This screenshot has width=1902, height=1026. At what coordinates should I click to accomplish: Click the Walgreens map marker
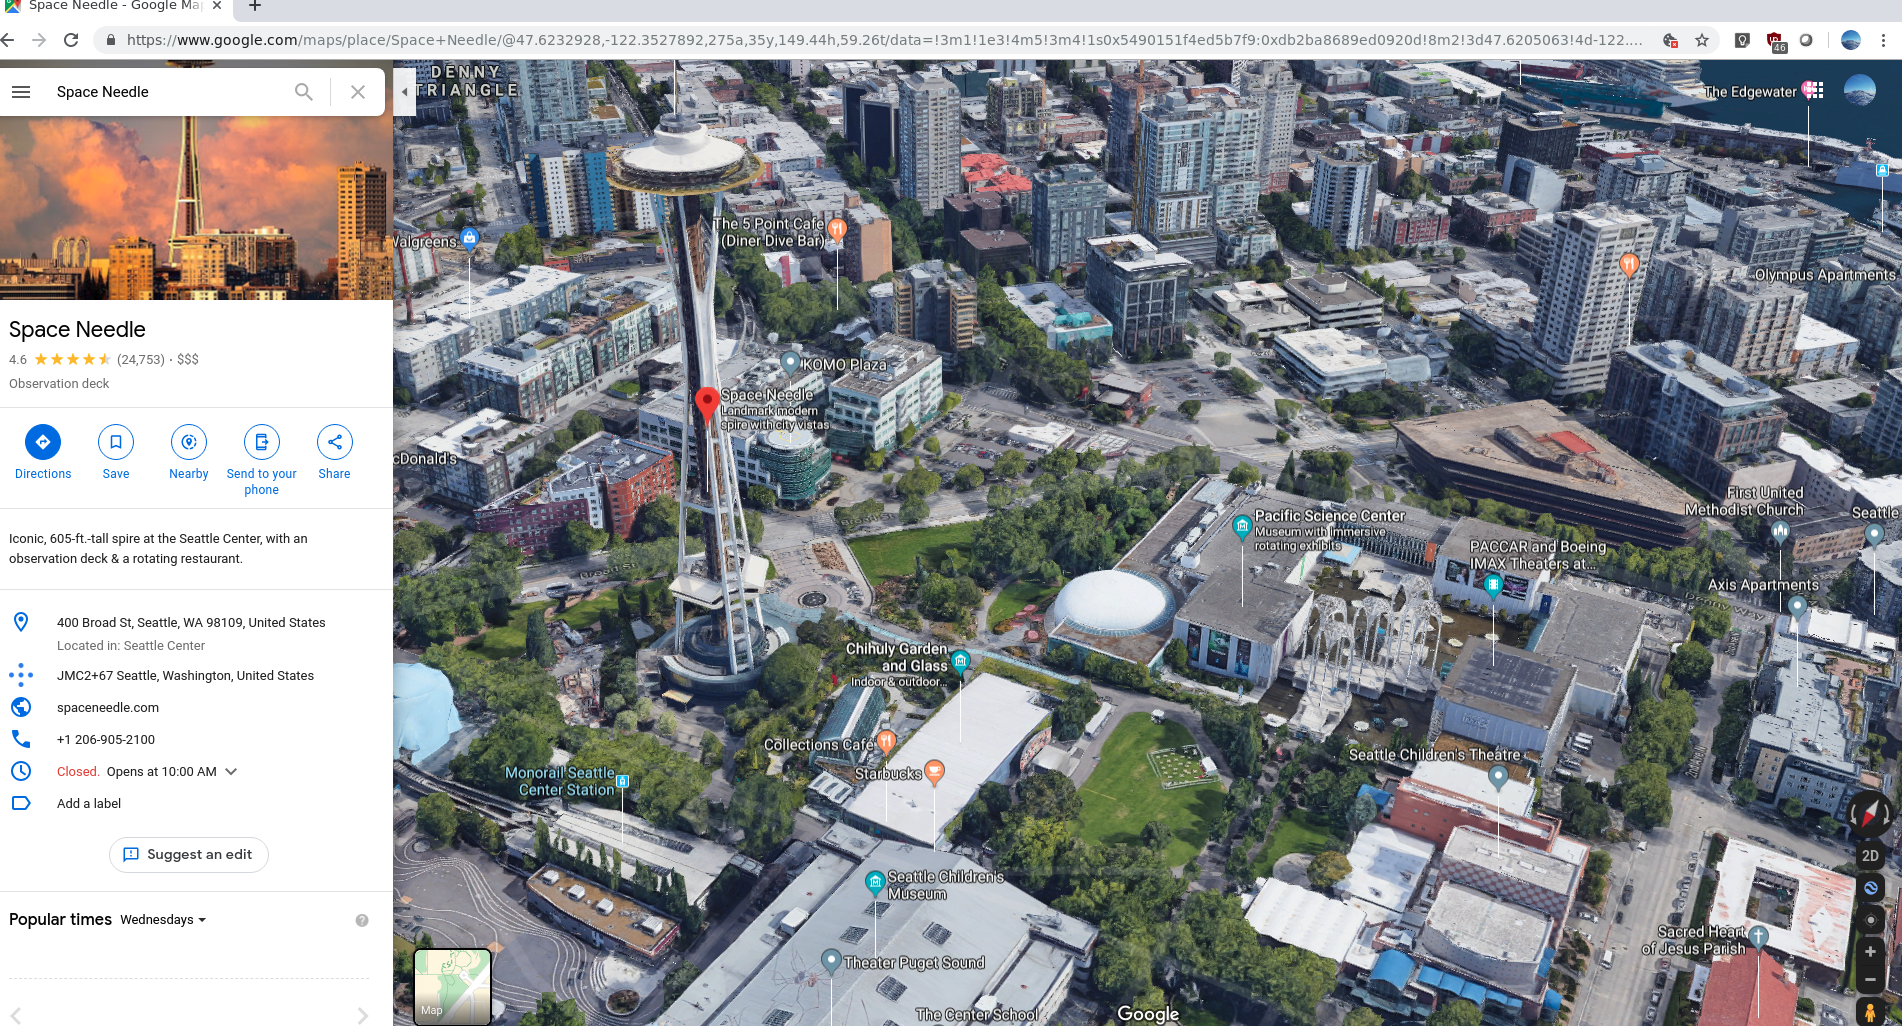tap(469, 238)
